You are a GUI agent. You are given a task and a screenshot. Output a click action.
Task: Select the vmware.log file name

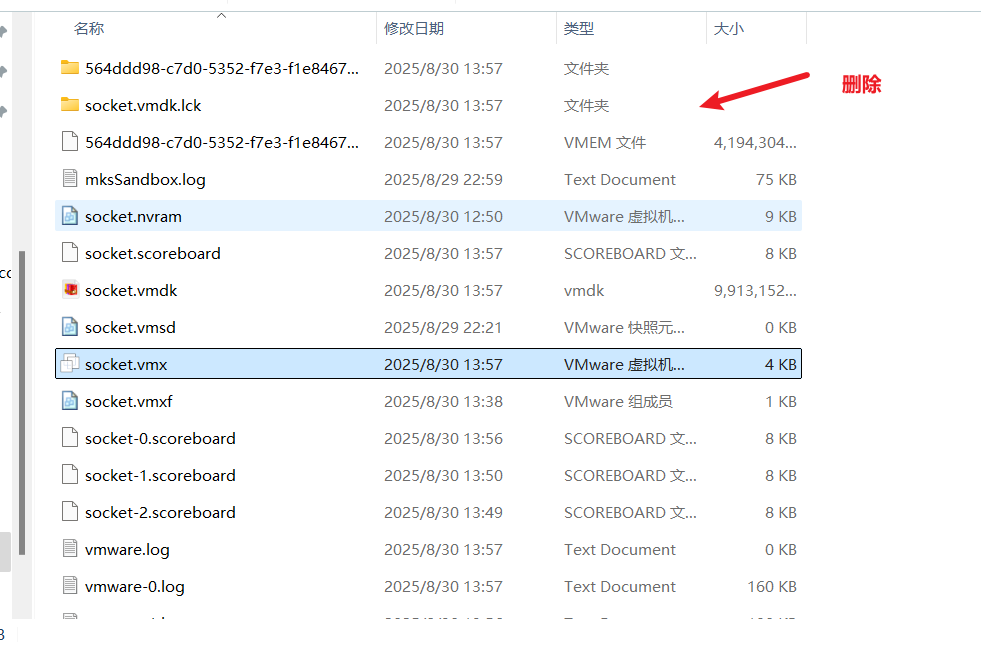pos(127,549)
